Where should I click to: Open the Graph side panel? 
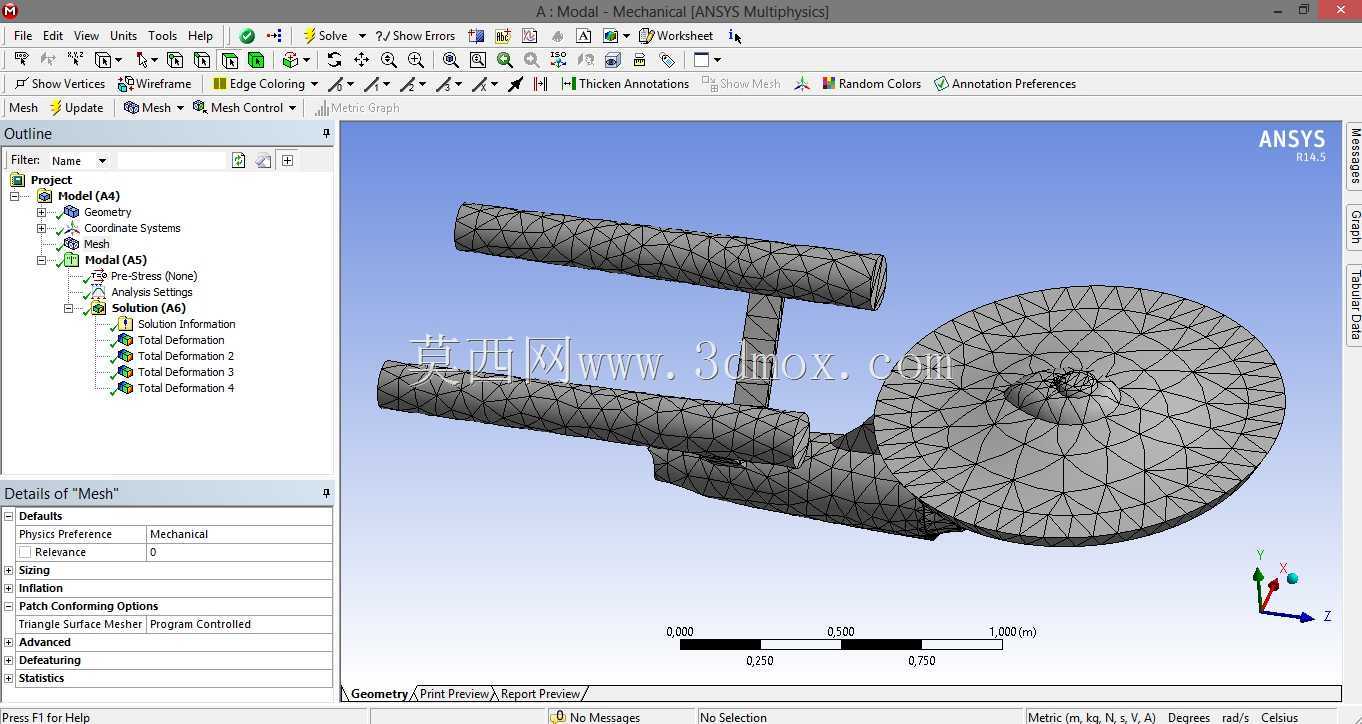tap(1355, 226)
